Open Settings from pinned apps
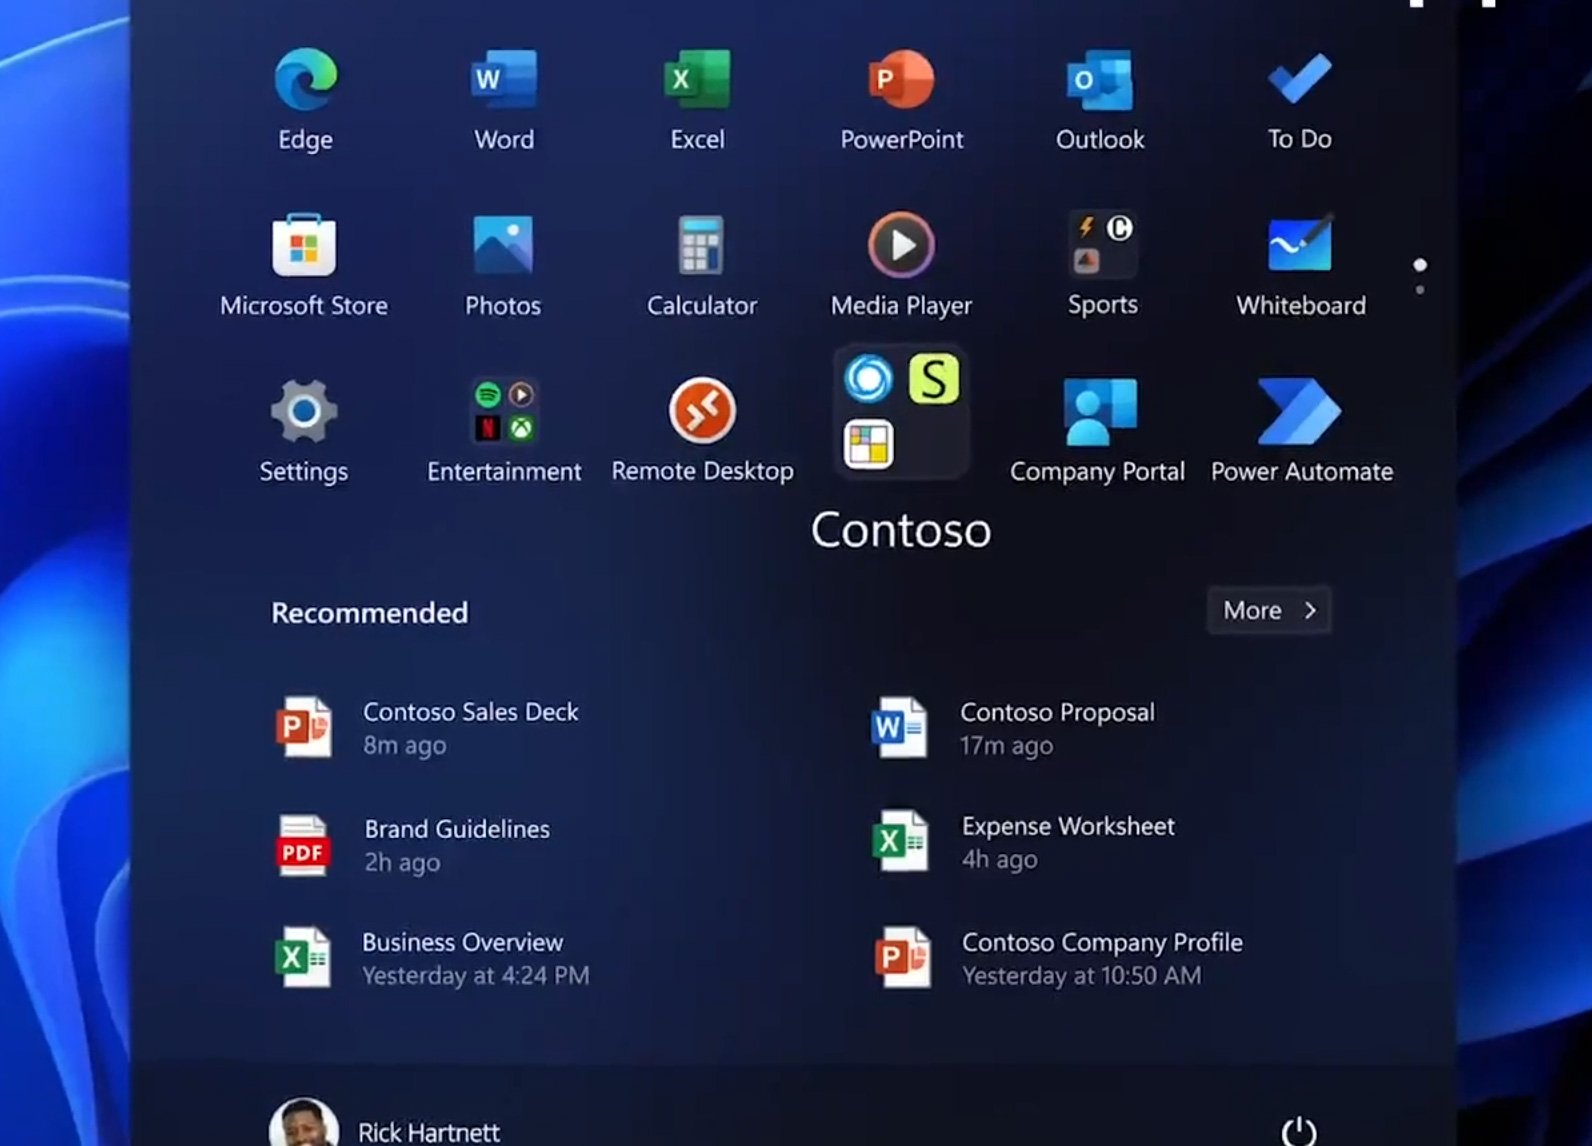The width and height of the screenshot is (1592, 1146). click(x=304, y=431)
